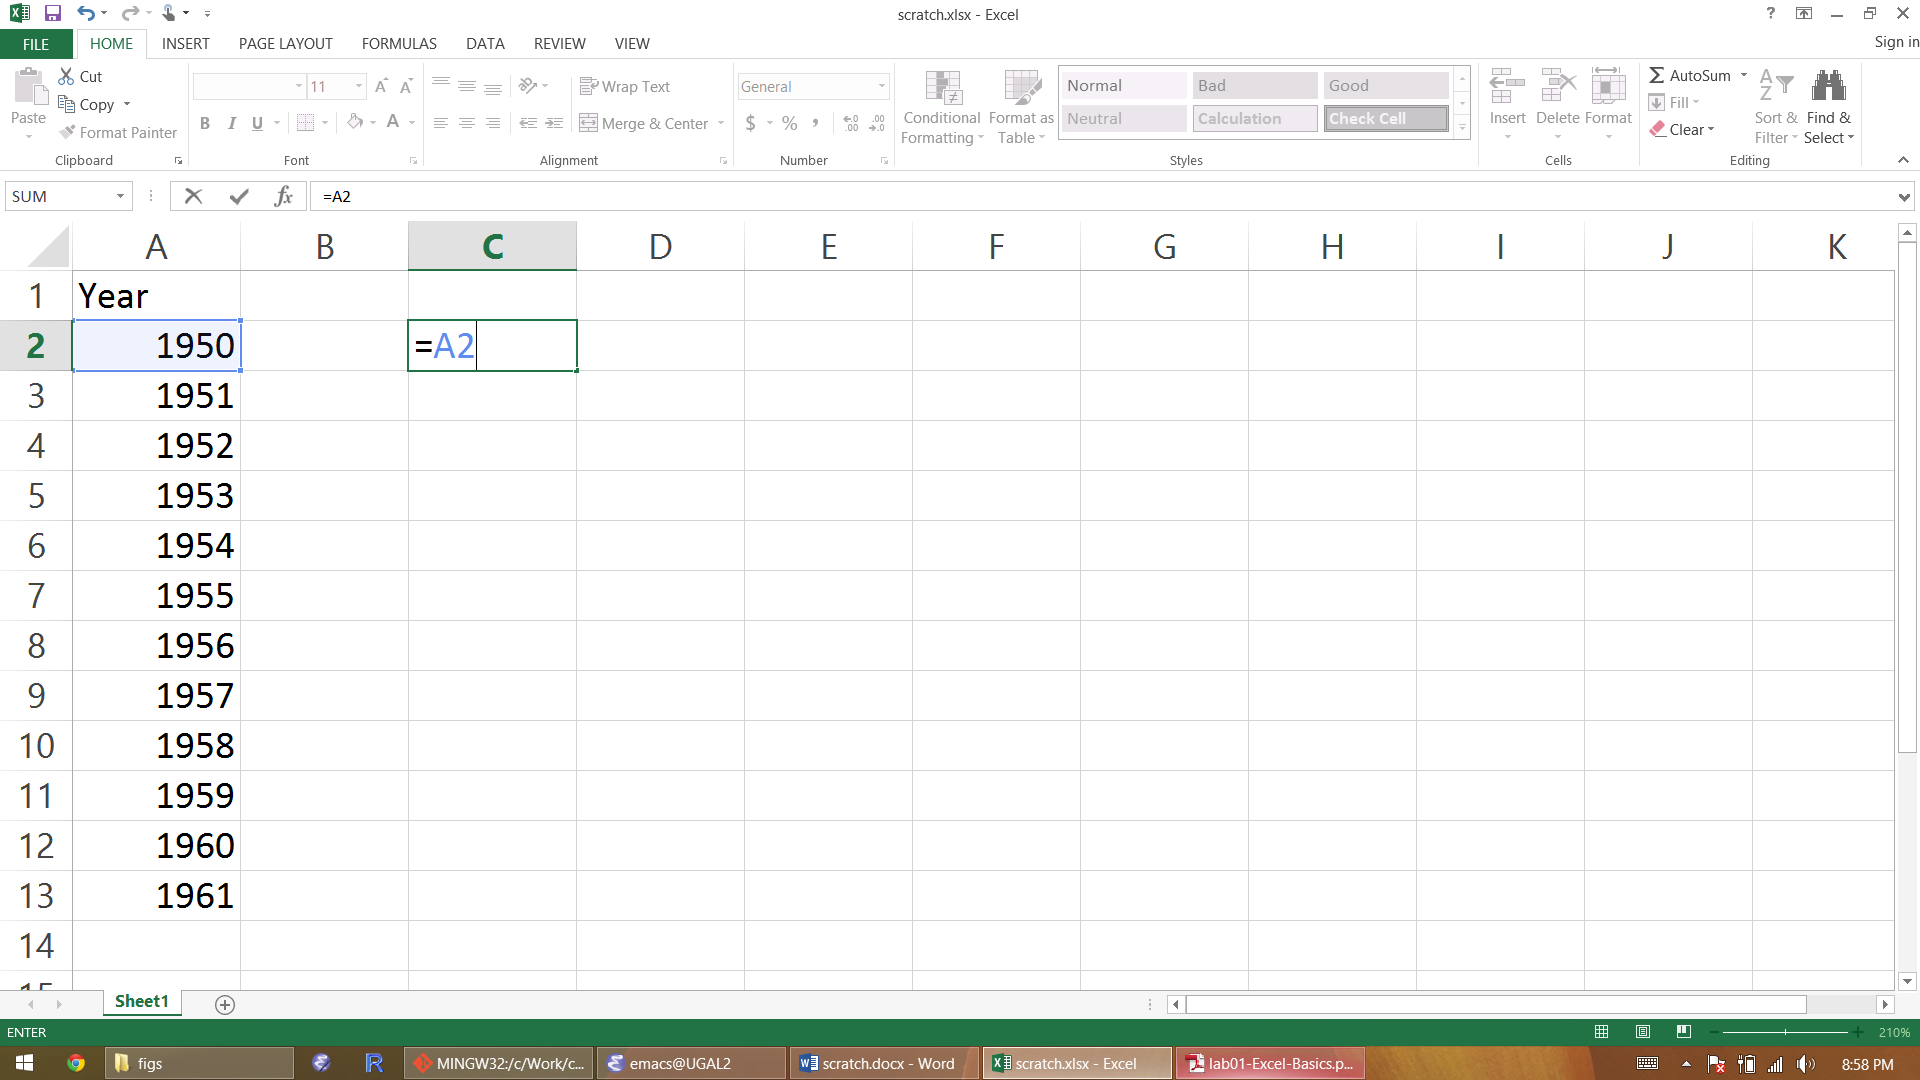The height and width of the screenshot is (1080, 1920).
Task: Confirm the formula with checkmark icon
Action: coord(239,196)
